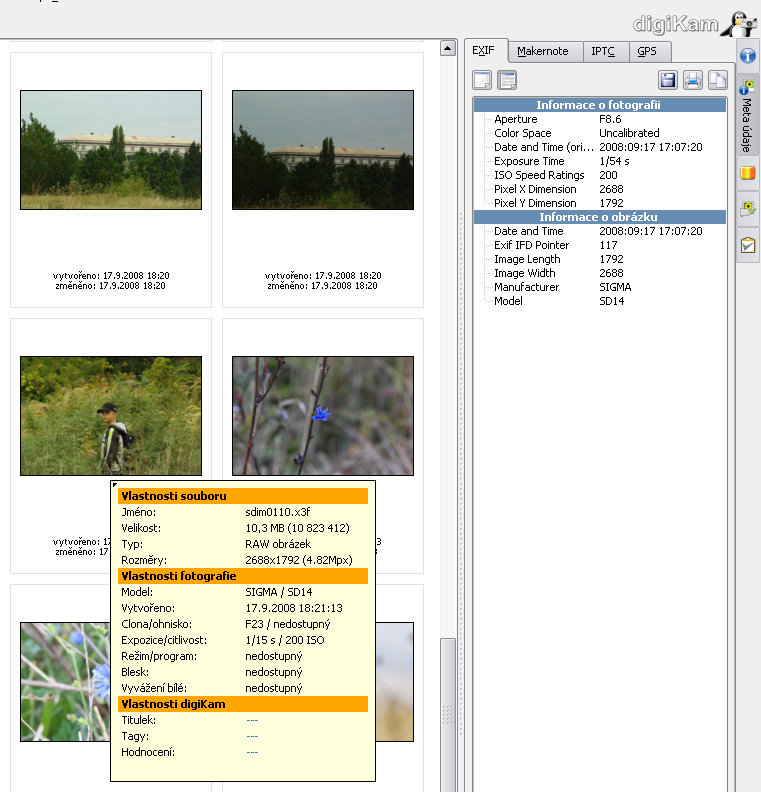
Task: Collapse the 'Informace o obrázku' section header
Action: pyautogui.click(x=599, y=217)
